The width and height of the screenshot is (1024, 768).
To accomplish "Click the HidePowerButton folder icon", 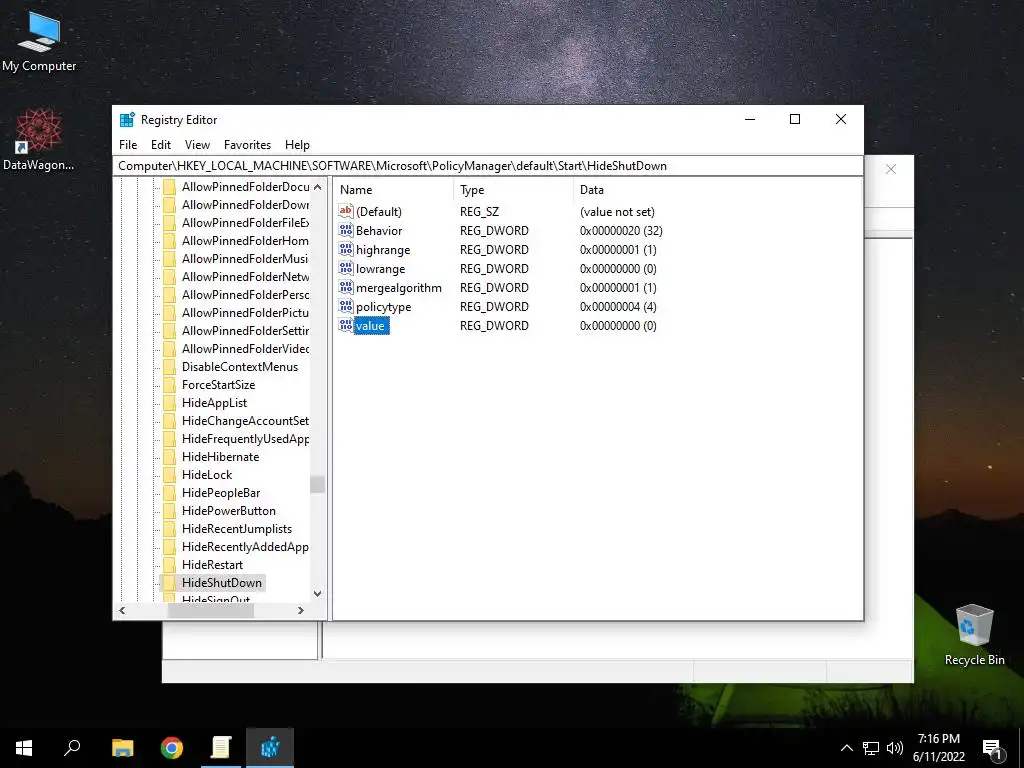I will pyautogui.click(x=169, y=511).
